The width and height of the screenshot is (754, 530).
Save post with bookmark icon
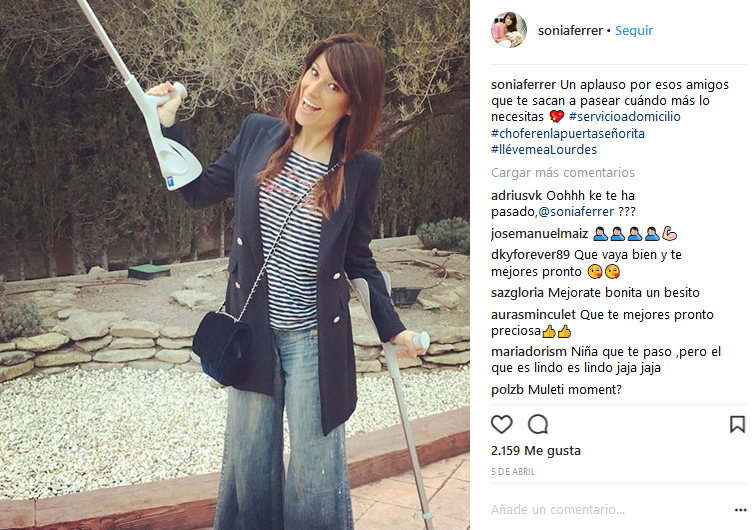(737, 424)
